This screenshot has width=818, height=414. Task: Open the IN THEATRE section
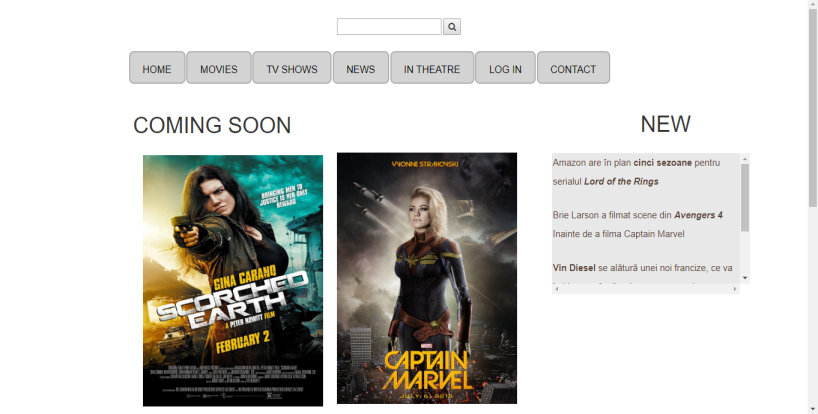(x=432, y=69)
